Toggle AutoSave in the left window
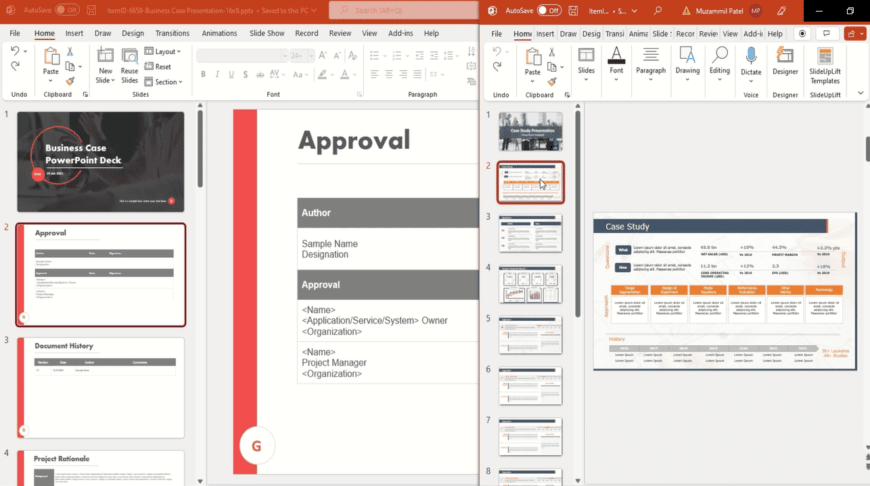 point(67,10)
